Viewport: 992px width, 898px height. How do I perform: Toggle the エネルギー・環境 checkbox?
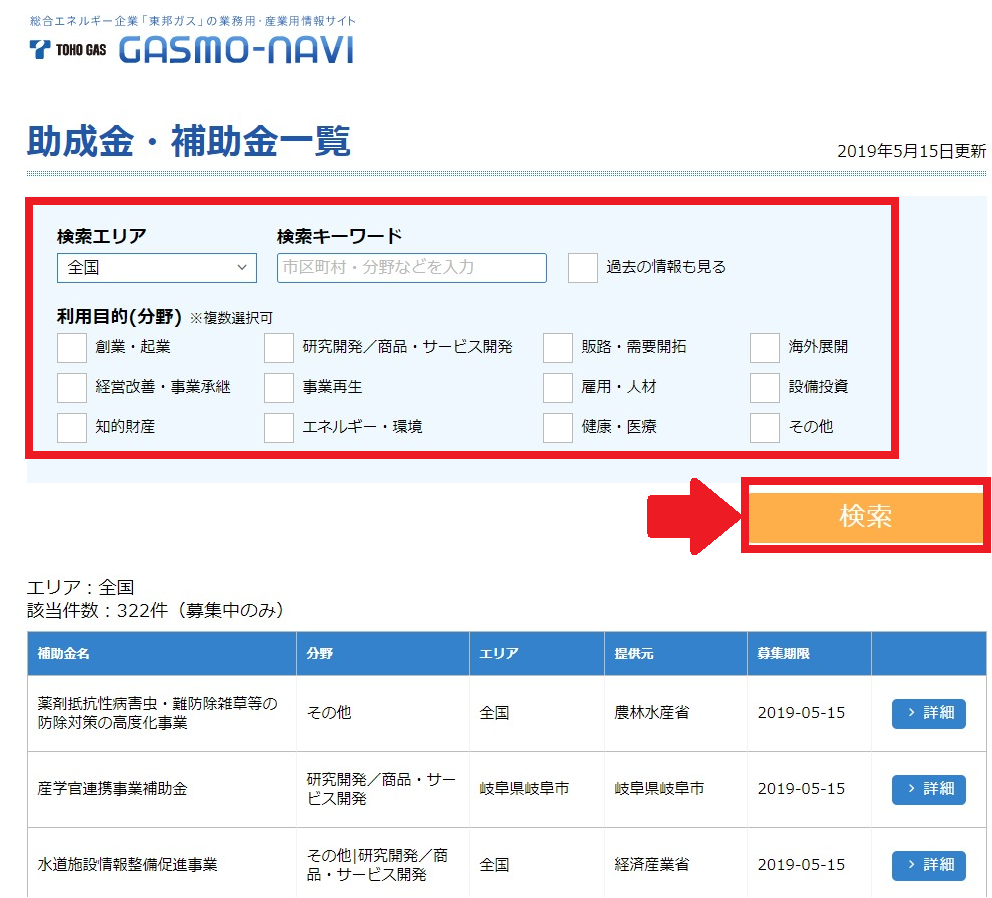click(279, 427)
